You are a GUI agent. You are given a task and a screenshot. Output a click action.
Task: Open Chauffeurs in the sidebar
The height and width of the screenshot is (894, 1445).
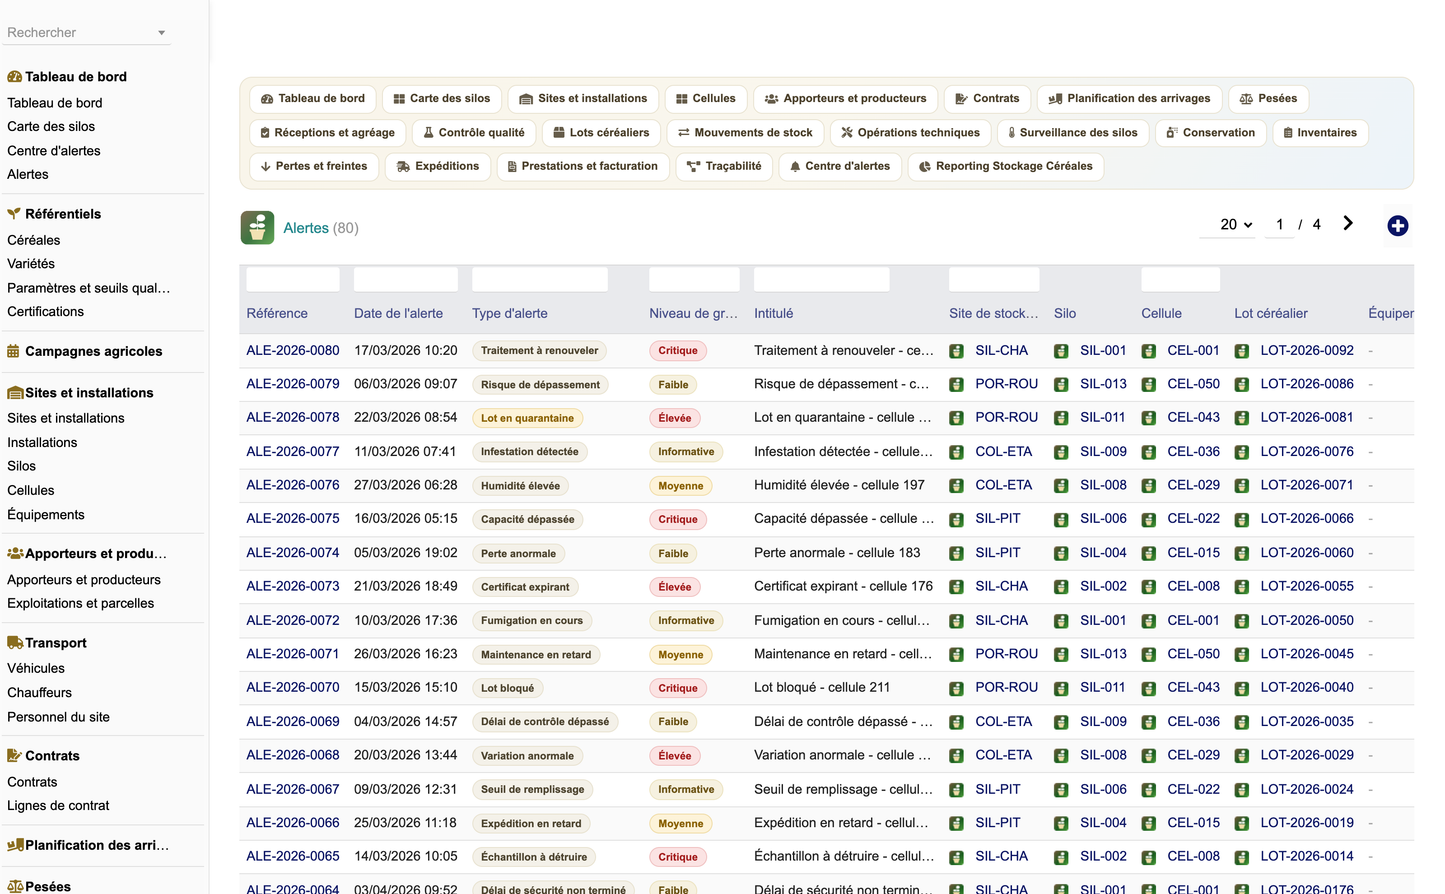point(40,693)
